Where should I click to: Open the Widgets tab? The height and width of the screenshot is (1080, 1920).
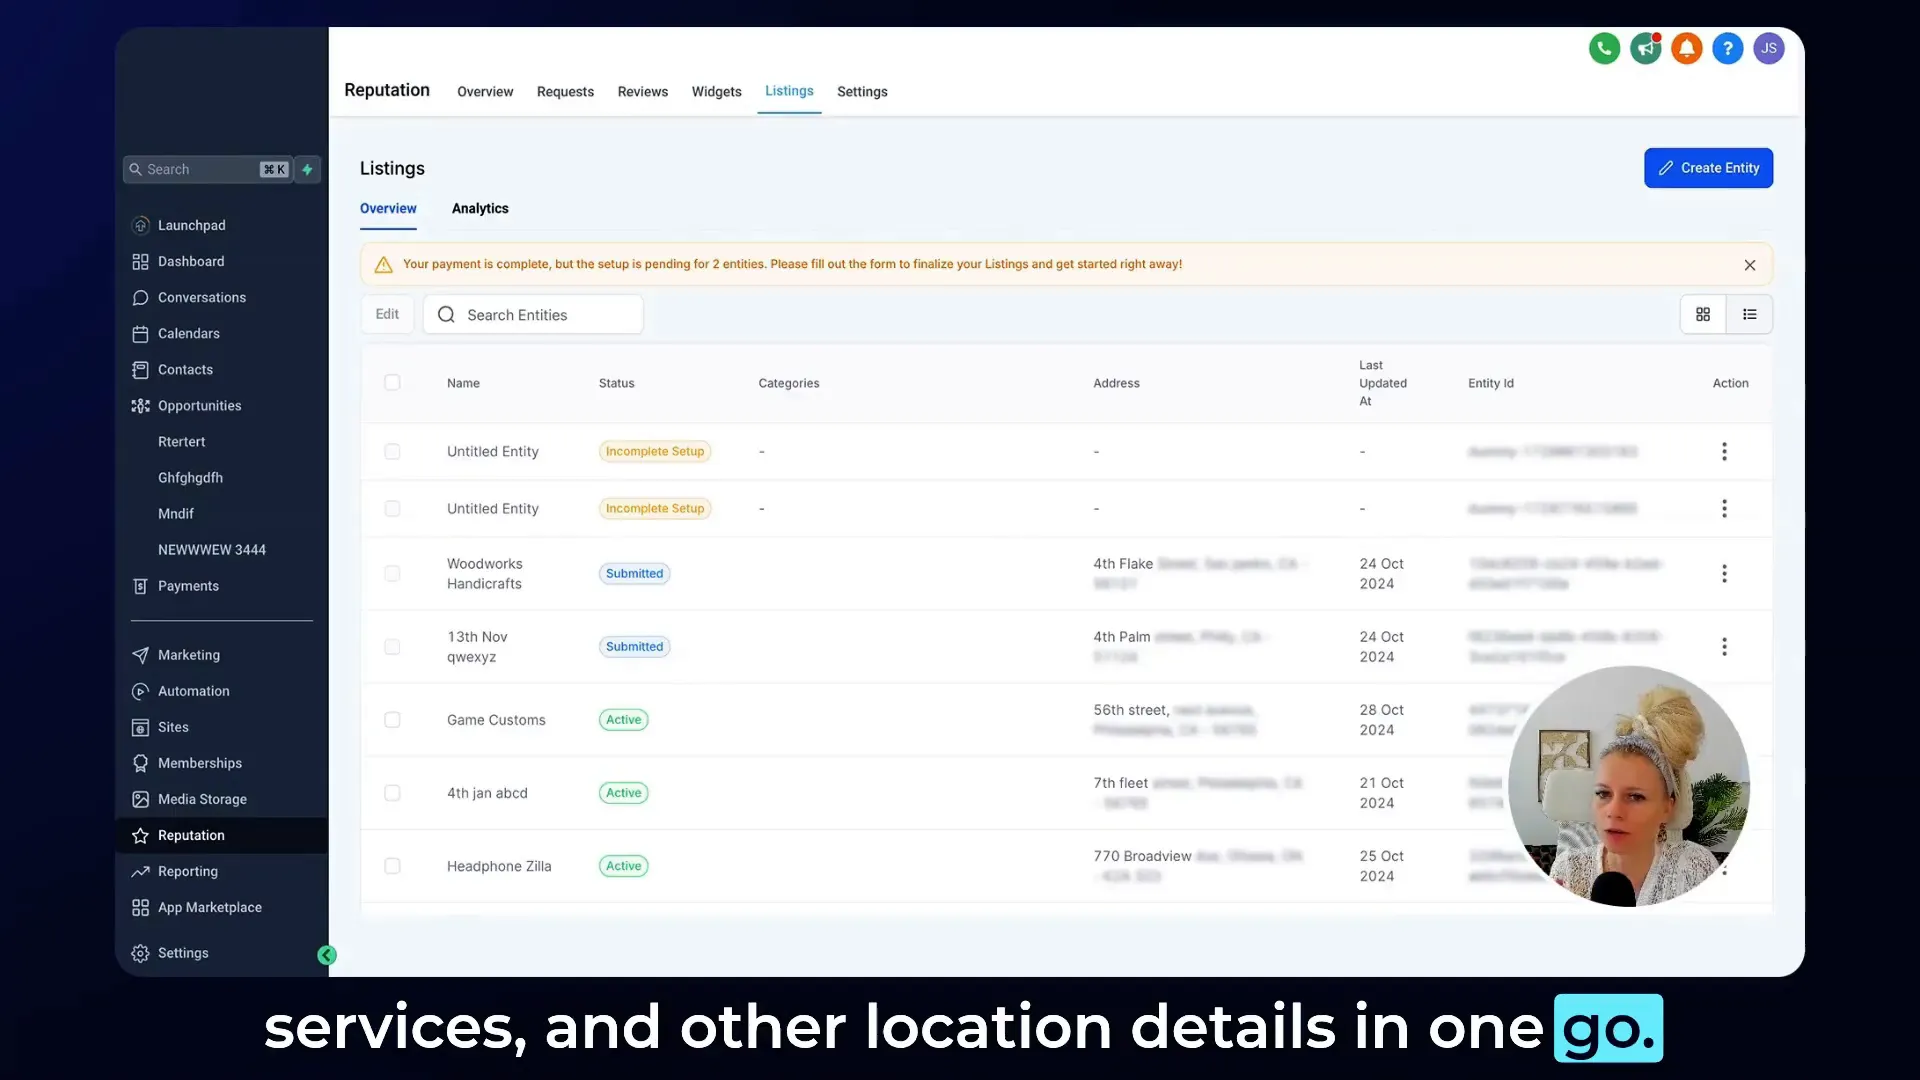[x=716, y=91]
